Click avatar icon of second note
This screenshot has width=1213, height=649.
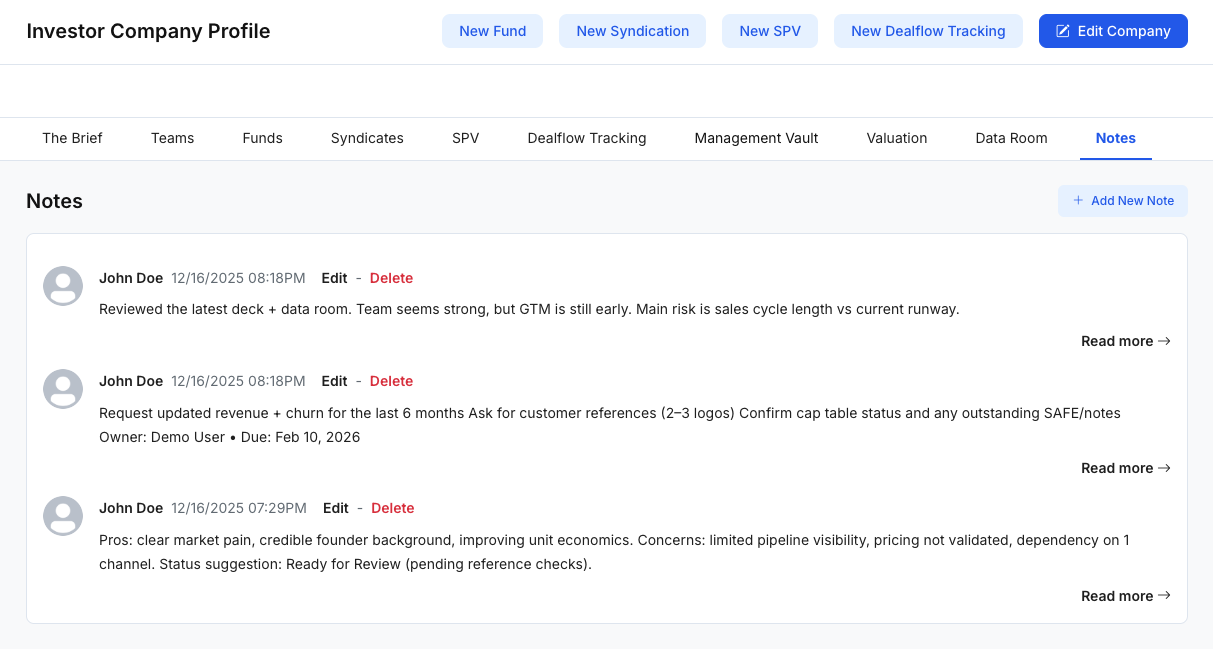[x=63, y=389]
